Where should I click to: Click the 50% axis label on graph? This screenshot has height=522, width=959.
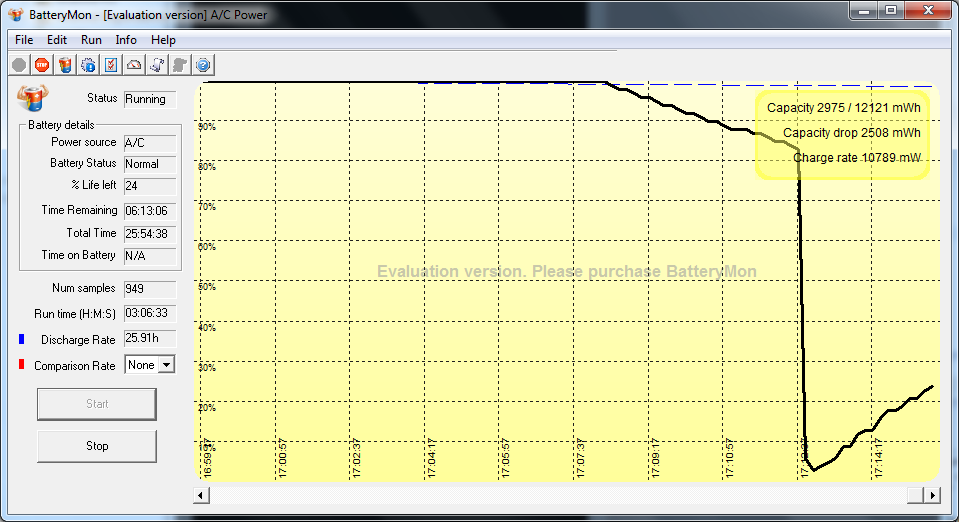coord(207,286)
